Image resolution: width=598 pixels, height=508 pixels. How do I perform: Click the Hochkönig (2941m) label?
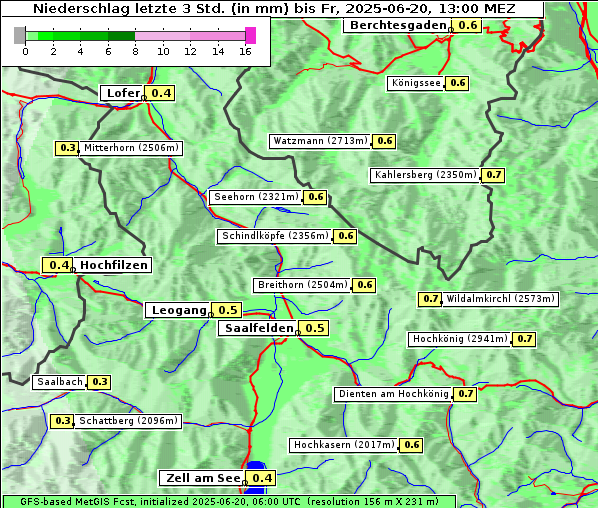tap(460, 339)
